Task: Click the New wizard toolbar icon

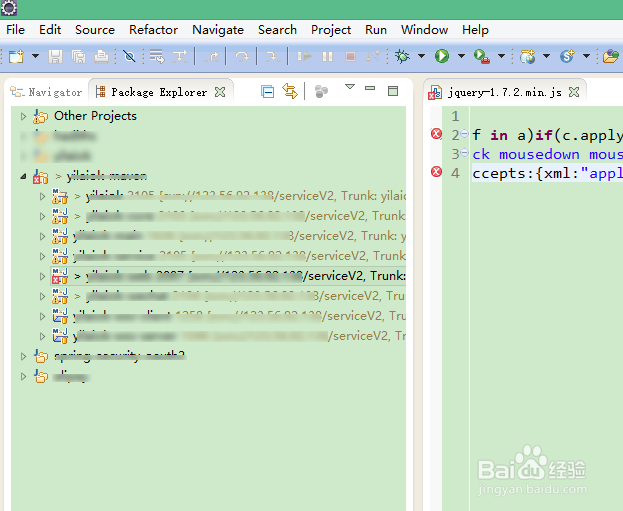Action: pos(16,56)
